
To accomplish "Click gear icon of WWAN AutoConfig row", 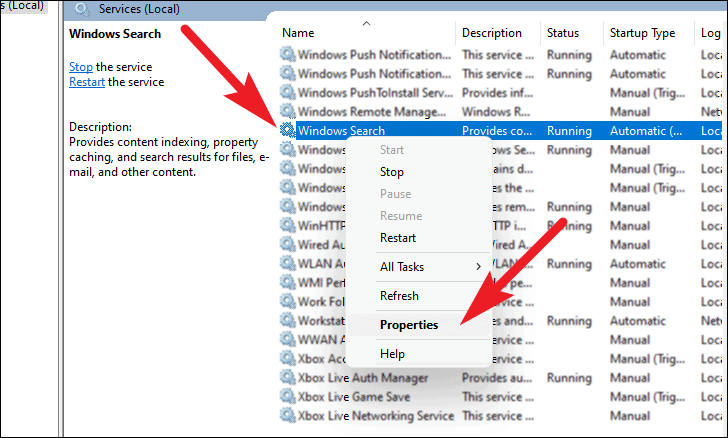I will tap(287, 340).
